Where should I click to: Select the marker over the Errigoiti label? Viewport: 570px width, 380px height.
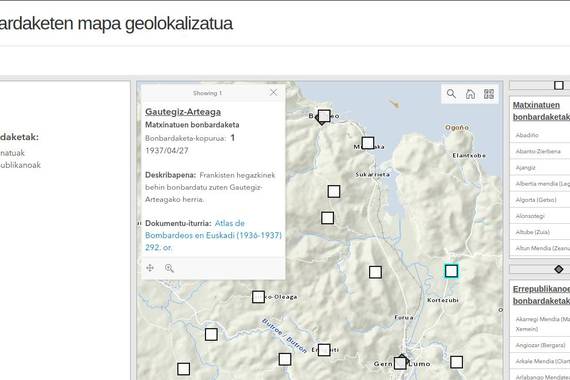(324, 350)
